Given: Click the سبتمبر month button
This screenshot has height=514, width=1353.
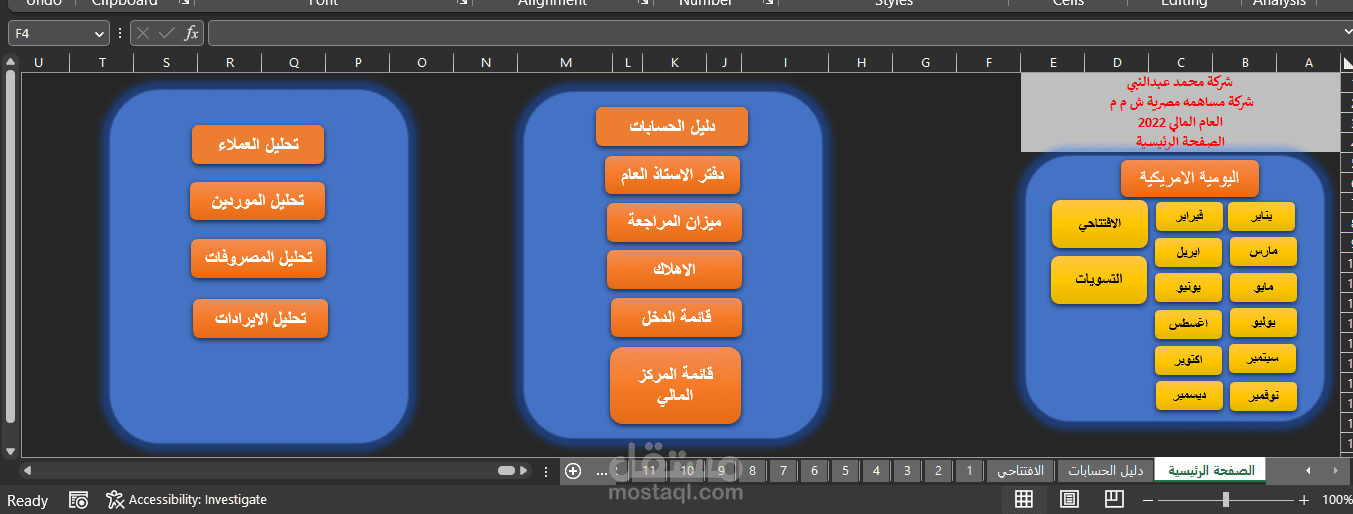Looking at the screenshot, I should click(x=1262, y=358).
